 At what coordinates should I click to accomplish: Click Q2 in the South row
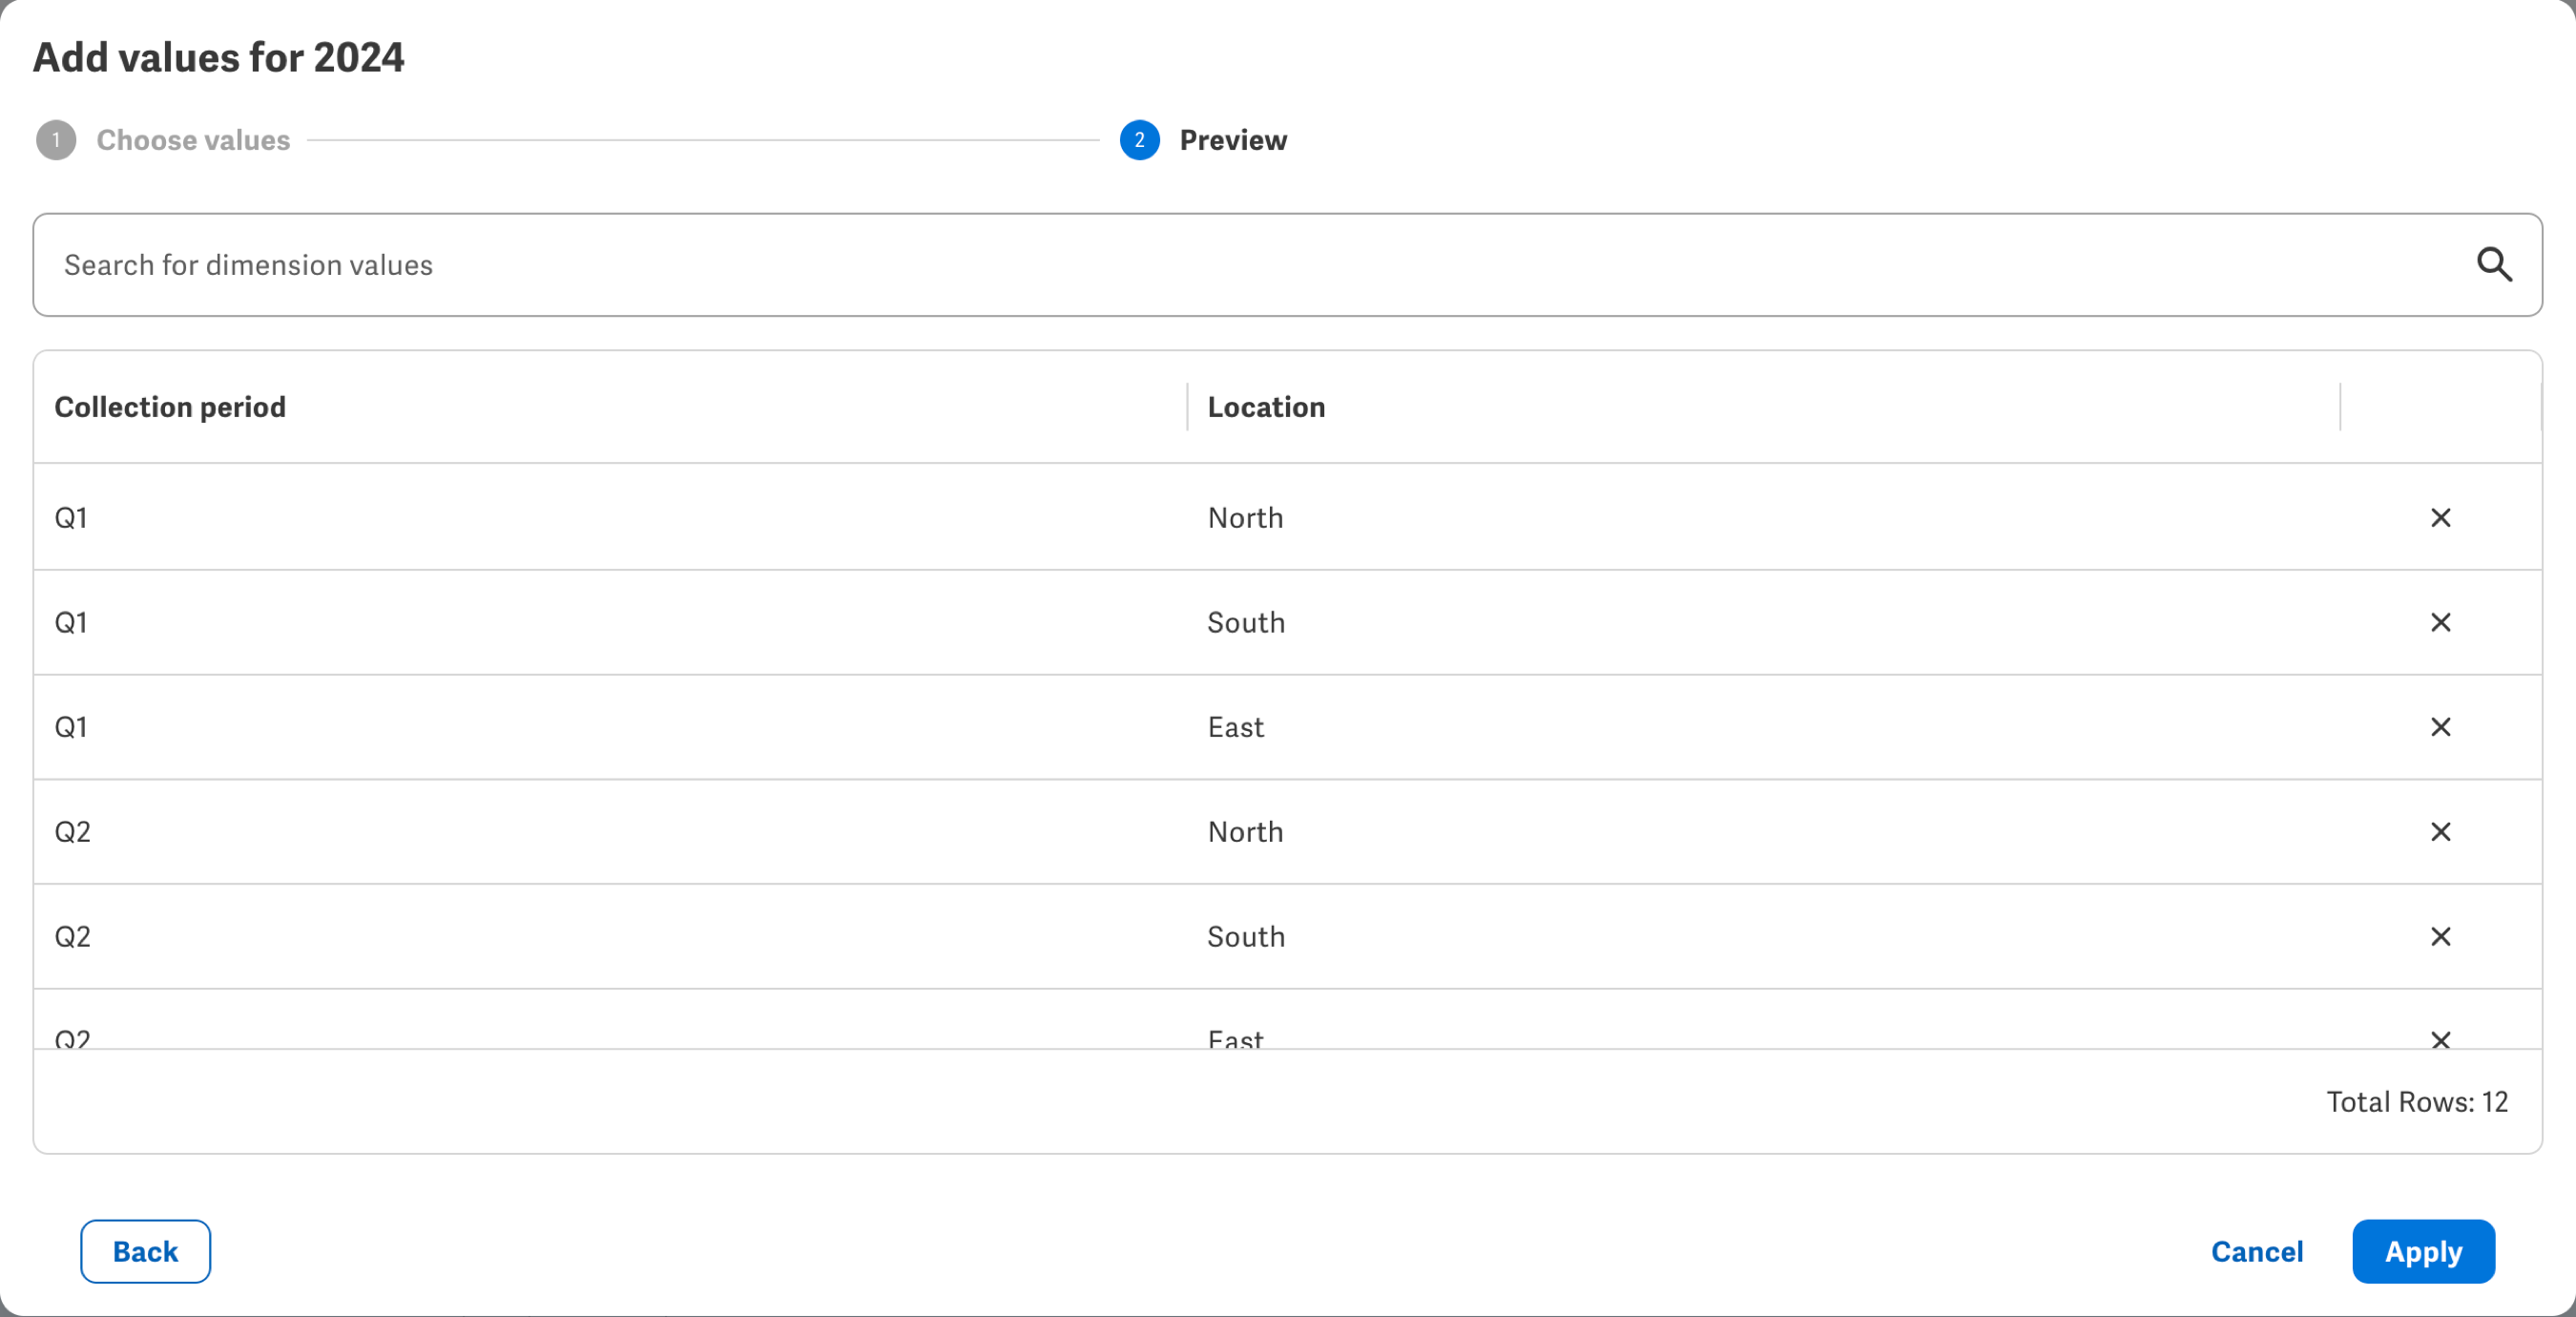[72, 936]
